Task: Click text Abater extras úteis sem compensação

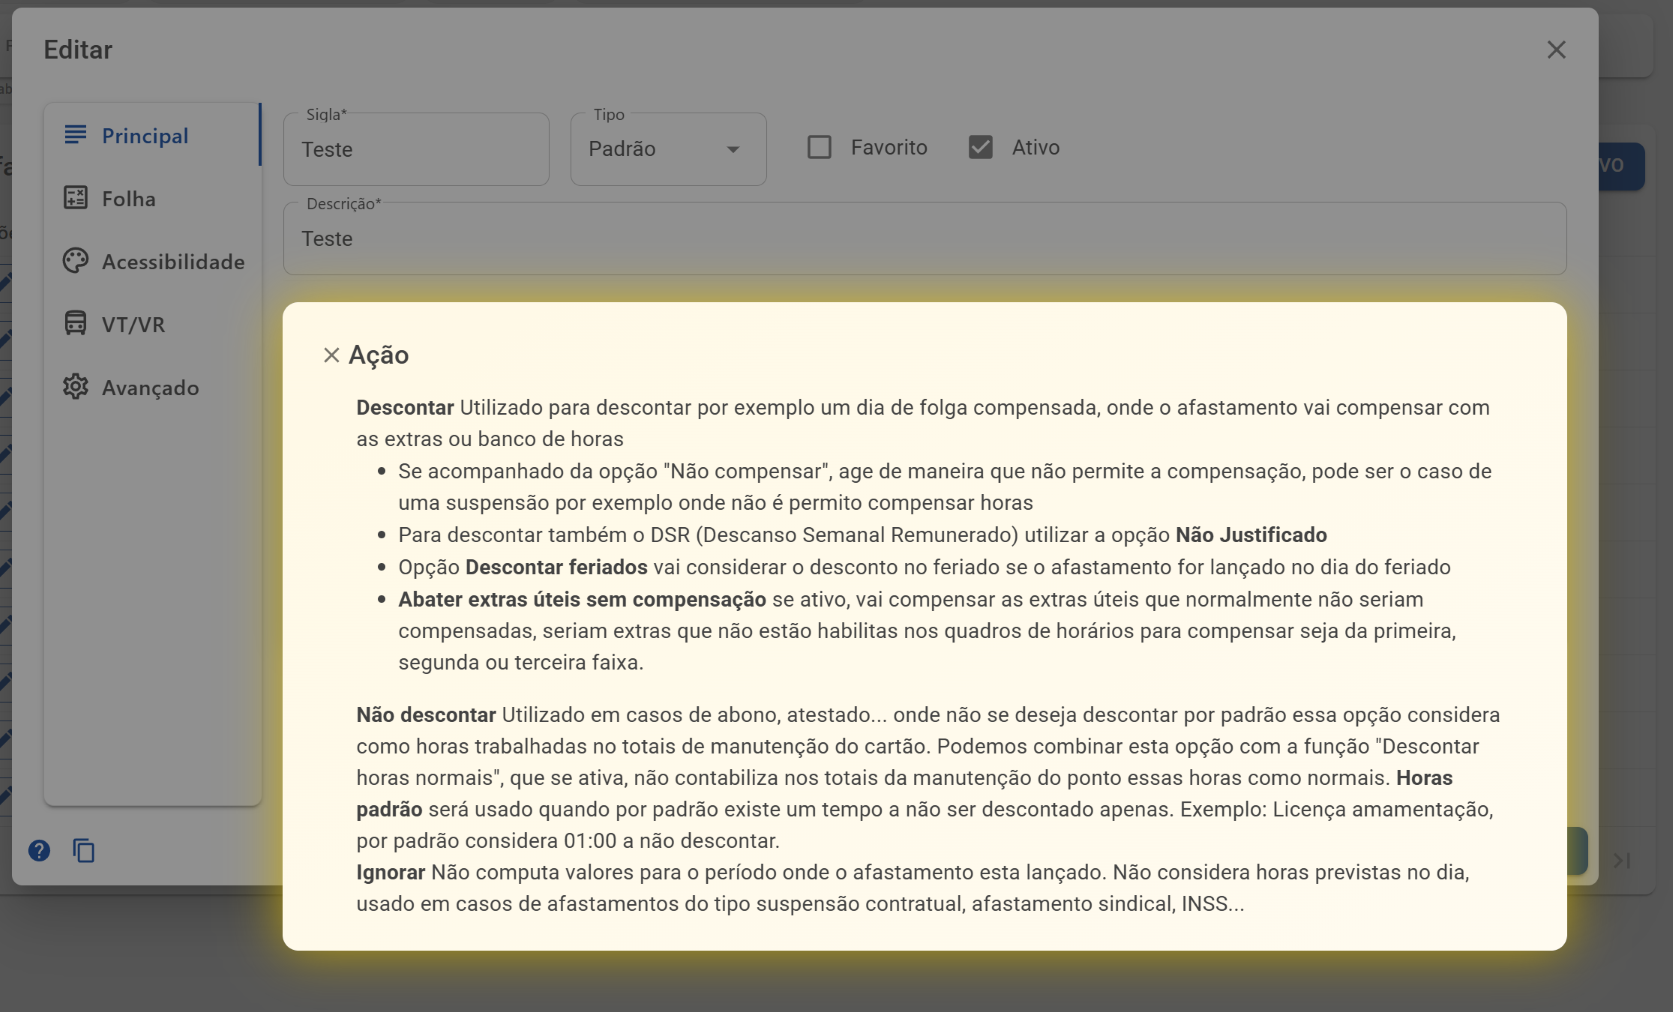Action: tap(582, 599)
